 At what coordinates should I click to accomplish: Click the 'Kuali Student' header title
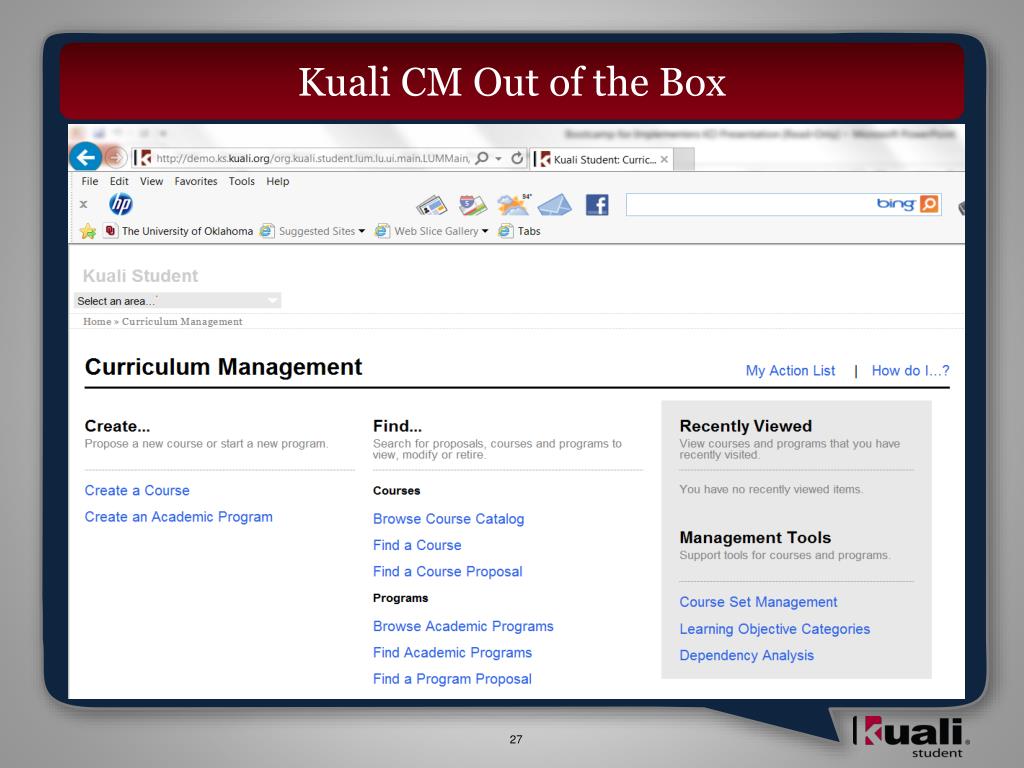(x=140, y=276)
